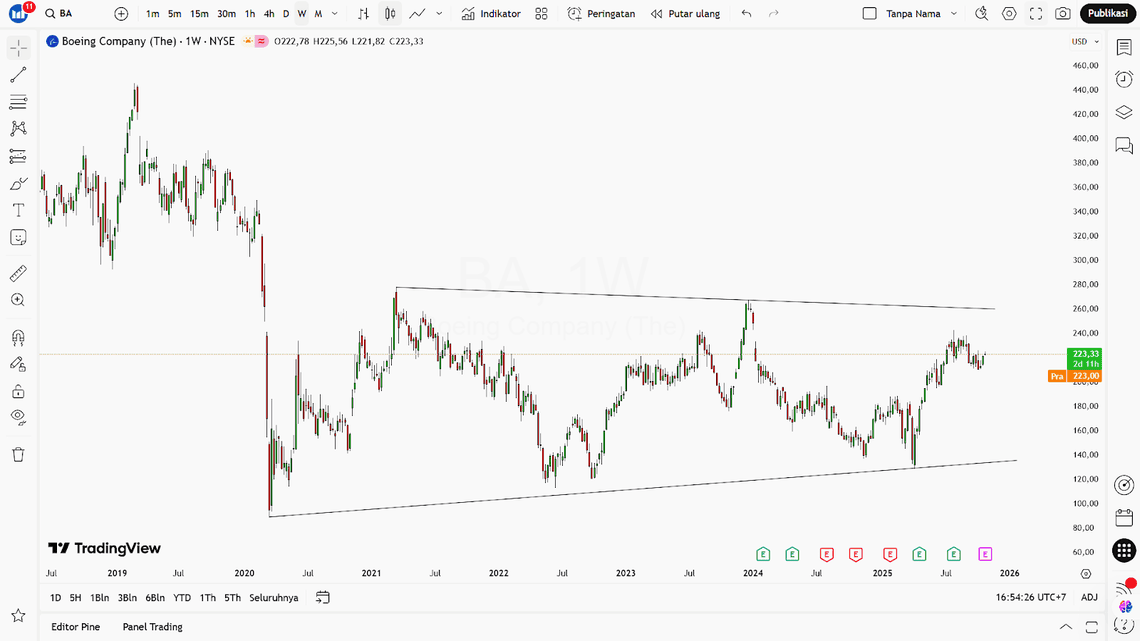This screenshot has height=641, width=1140.
Task: Delete drawings with the trash icon
Action: (x=18, y=454)
